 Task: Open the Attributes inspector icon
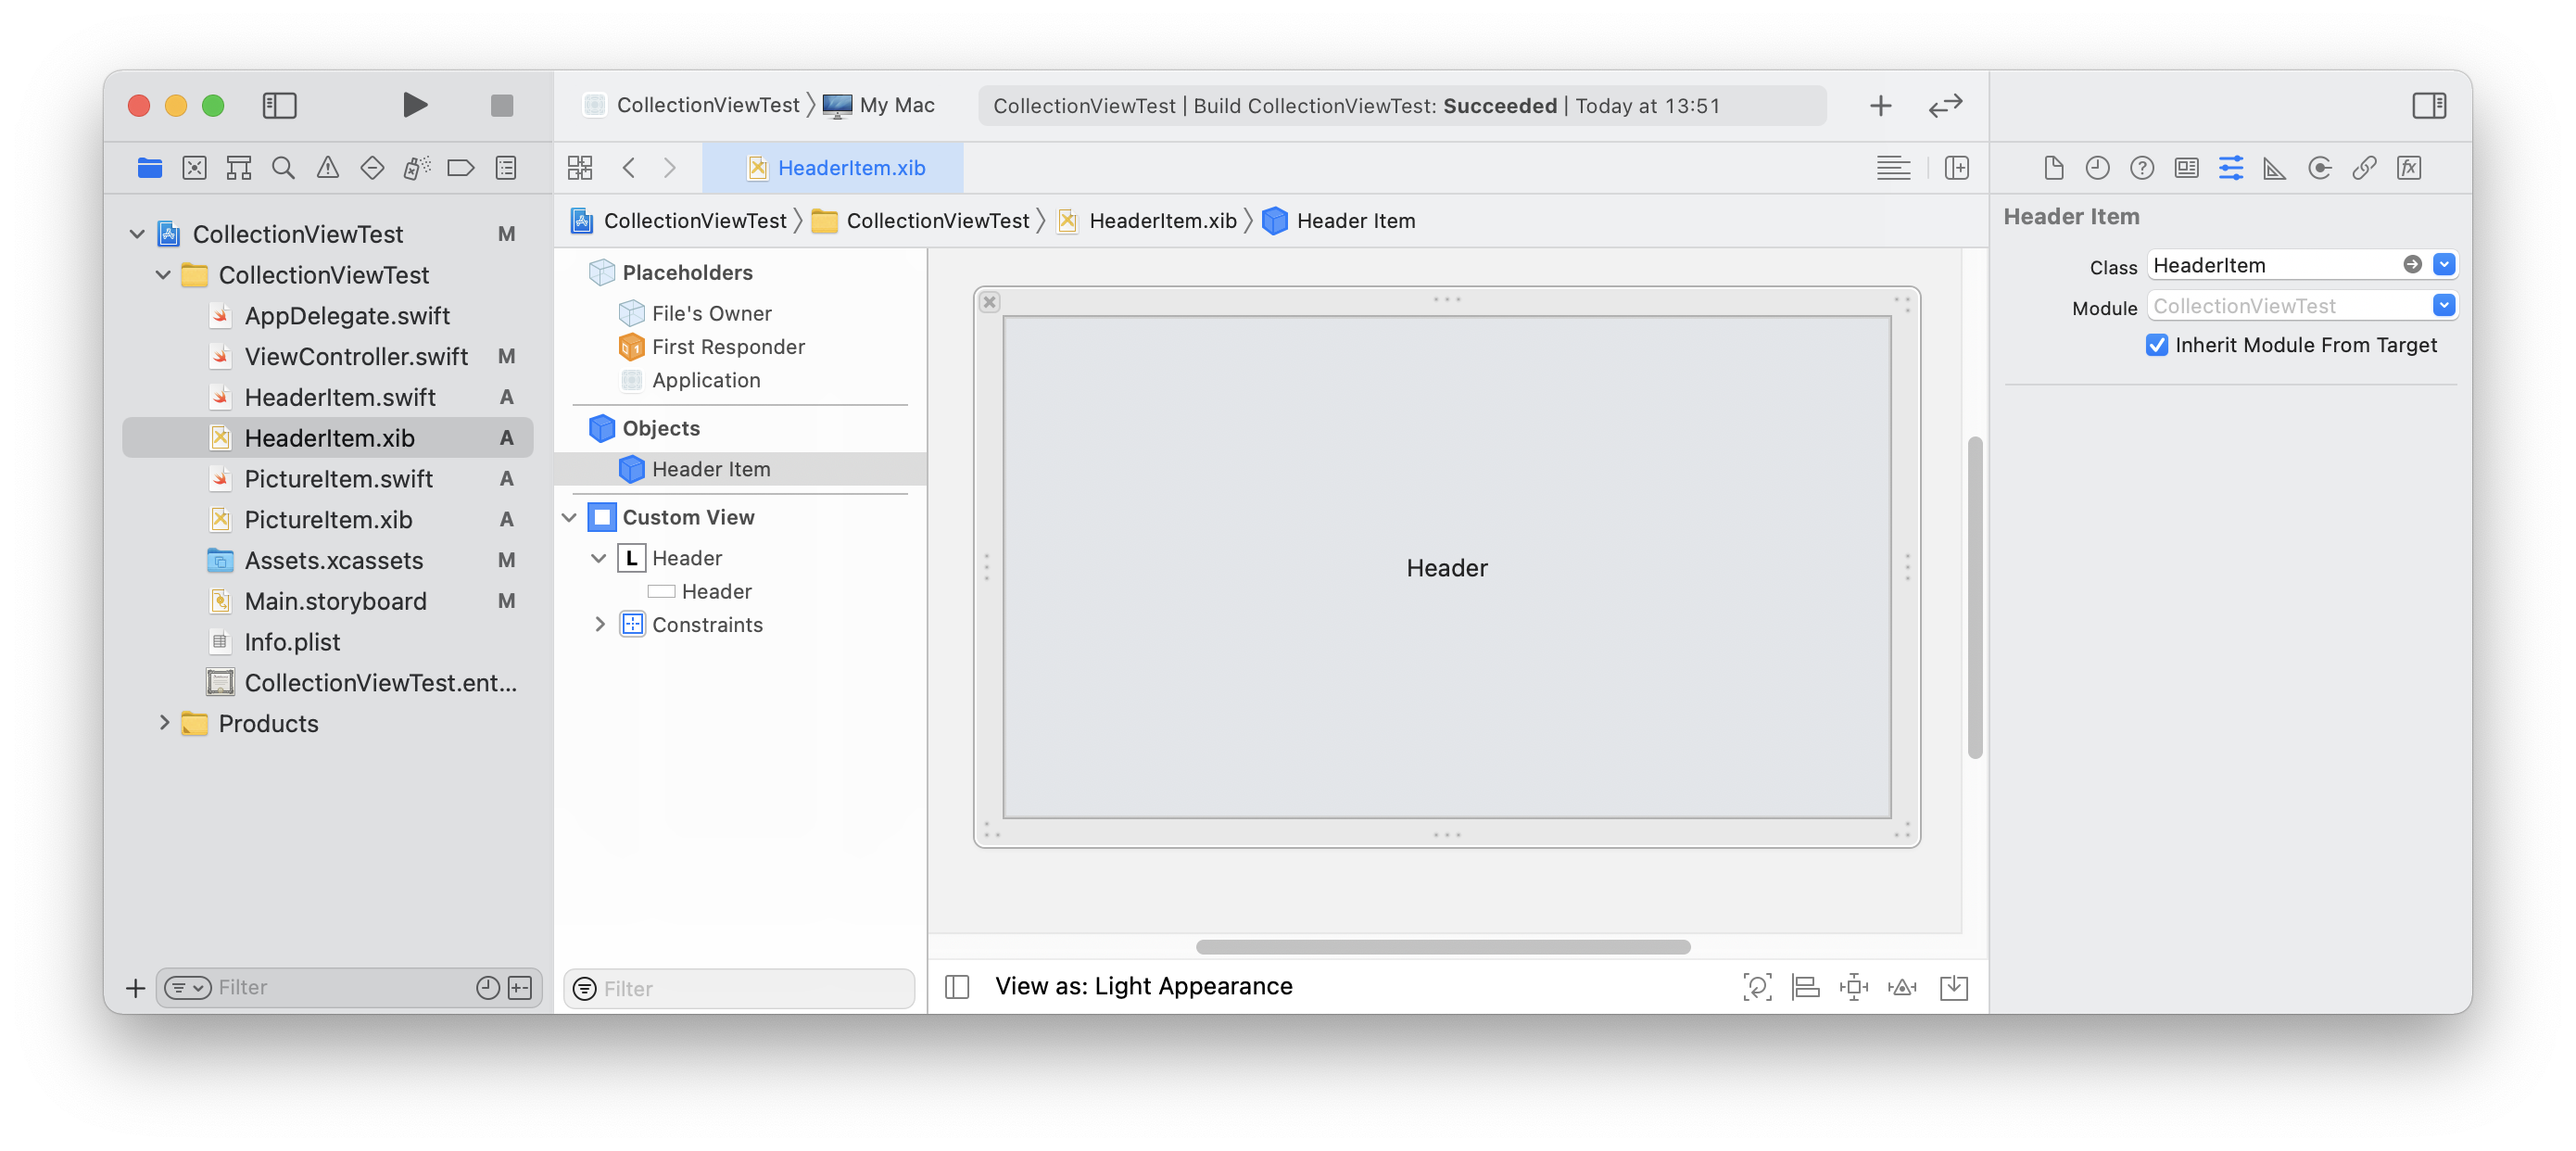(x=2230, y=168)
